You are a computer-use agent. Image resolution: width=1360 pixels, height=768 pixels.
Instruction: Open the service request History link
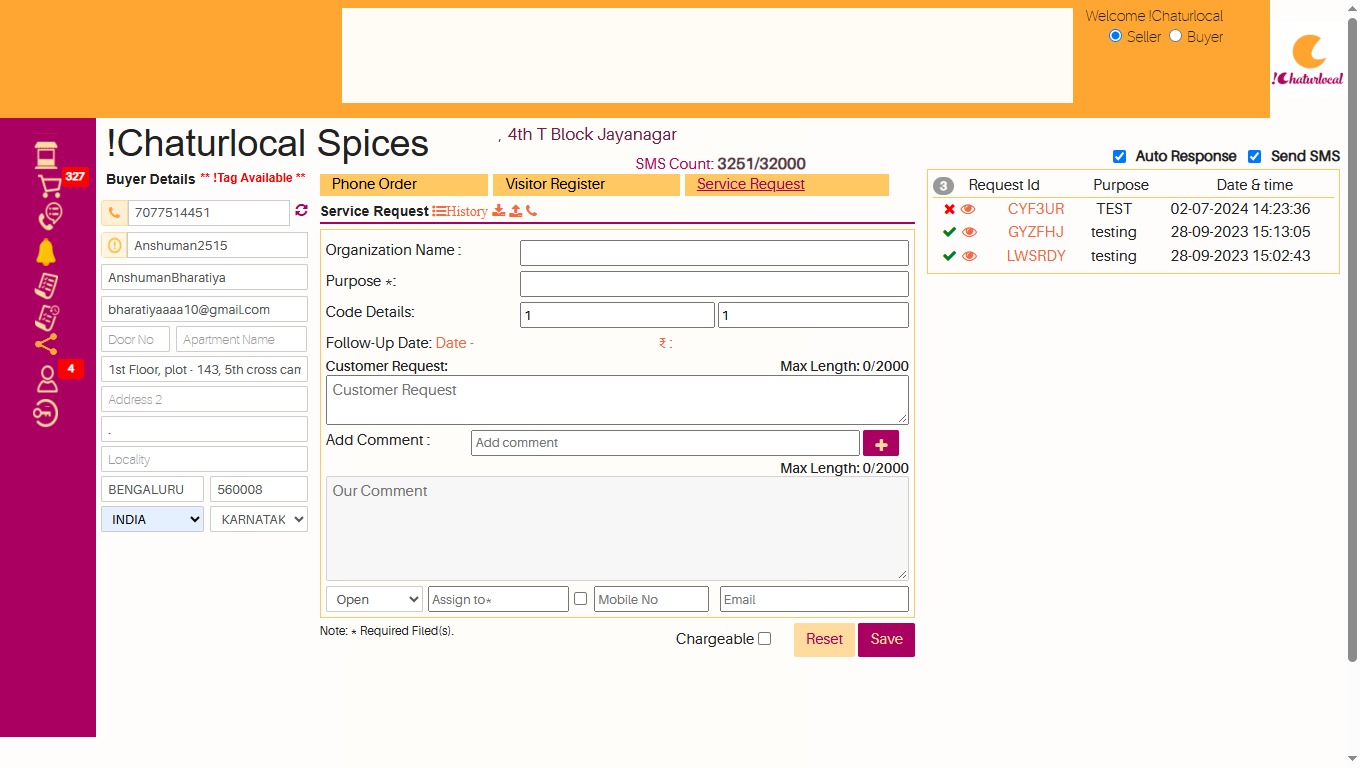[460, 211]
